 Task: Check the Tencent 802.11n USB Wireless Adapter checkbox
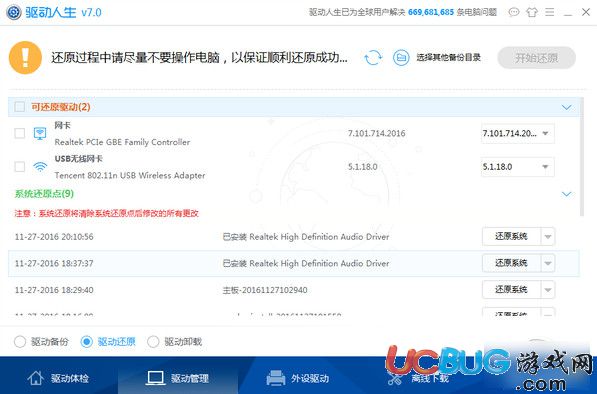click(x=19, y=166)
